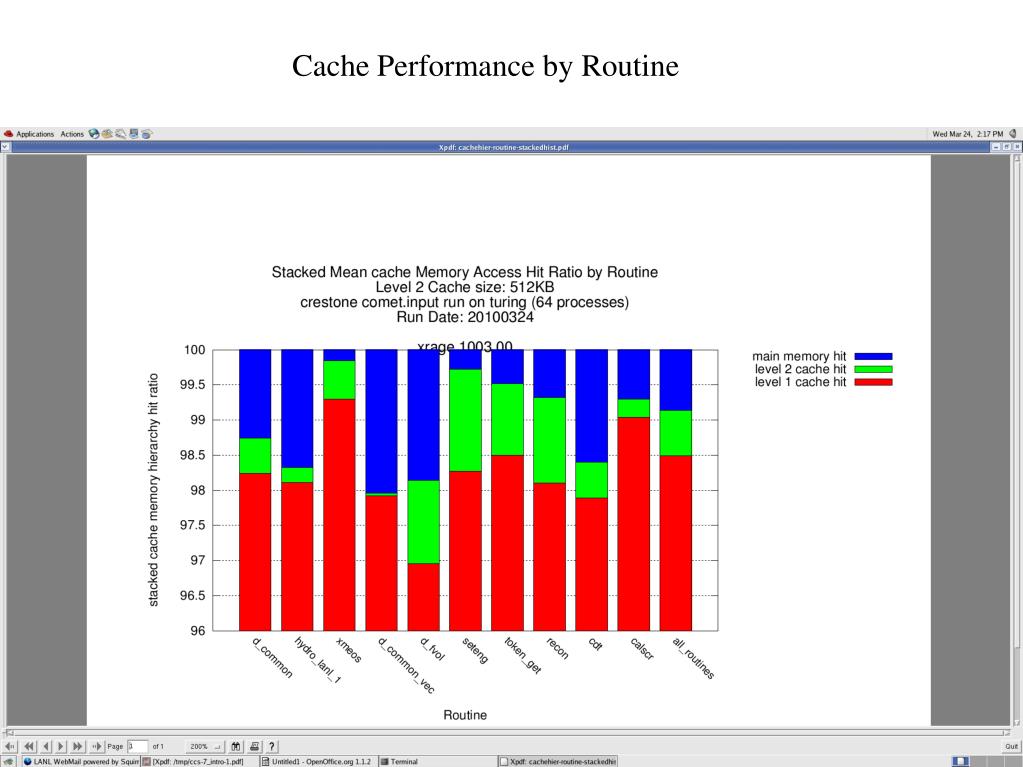Viewport: 1023px width, 767px height.
Task: Click the slide heading 'Cache Performance by Routine'
Action: (485, 66)
